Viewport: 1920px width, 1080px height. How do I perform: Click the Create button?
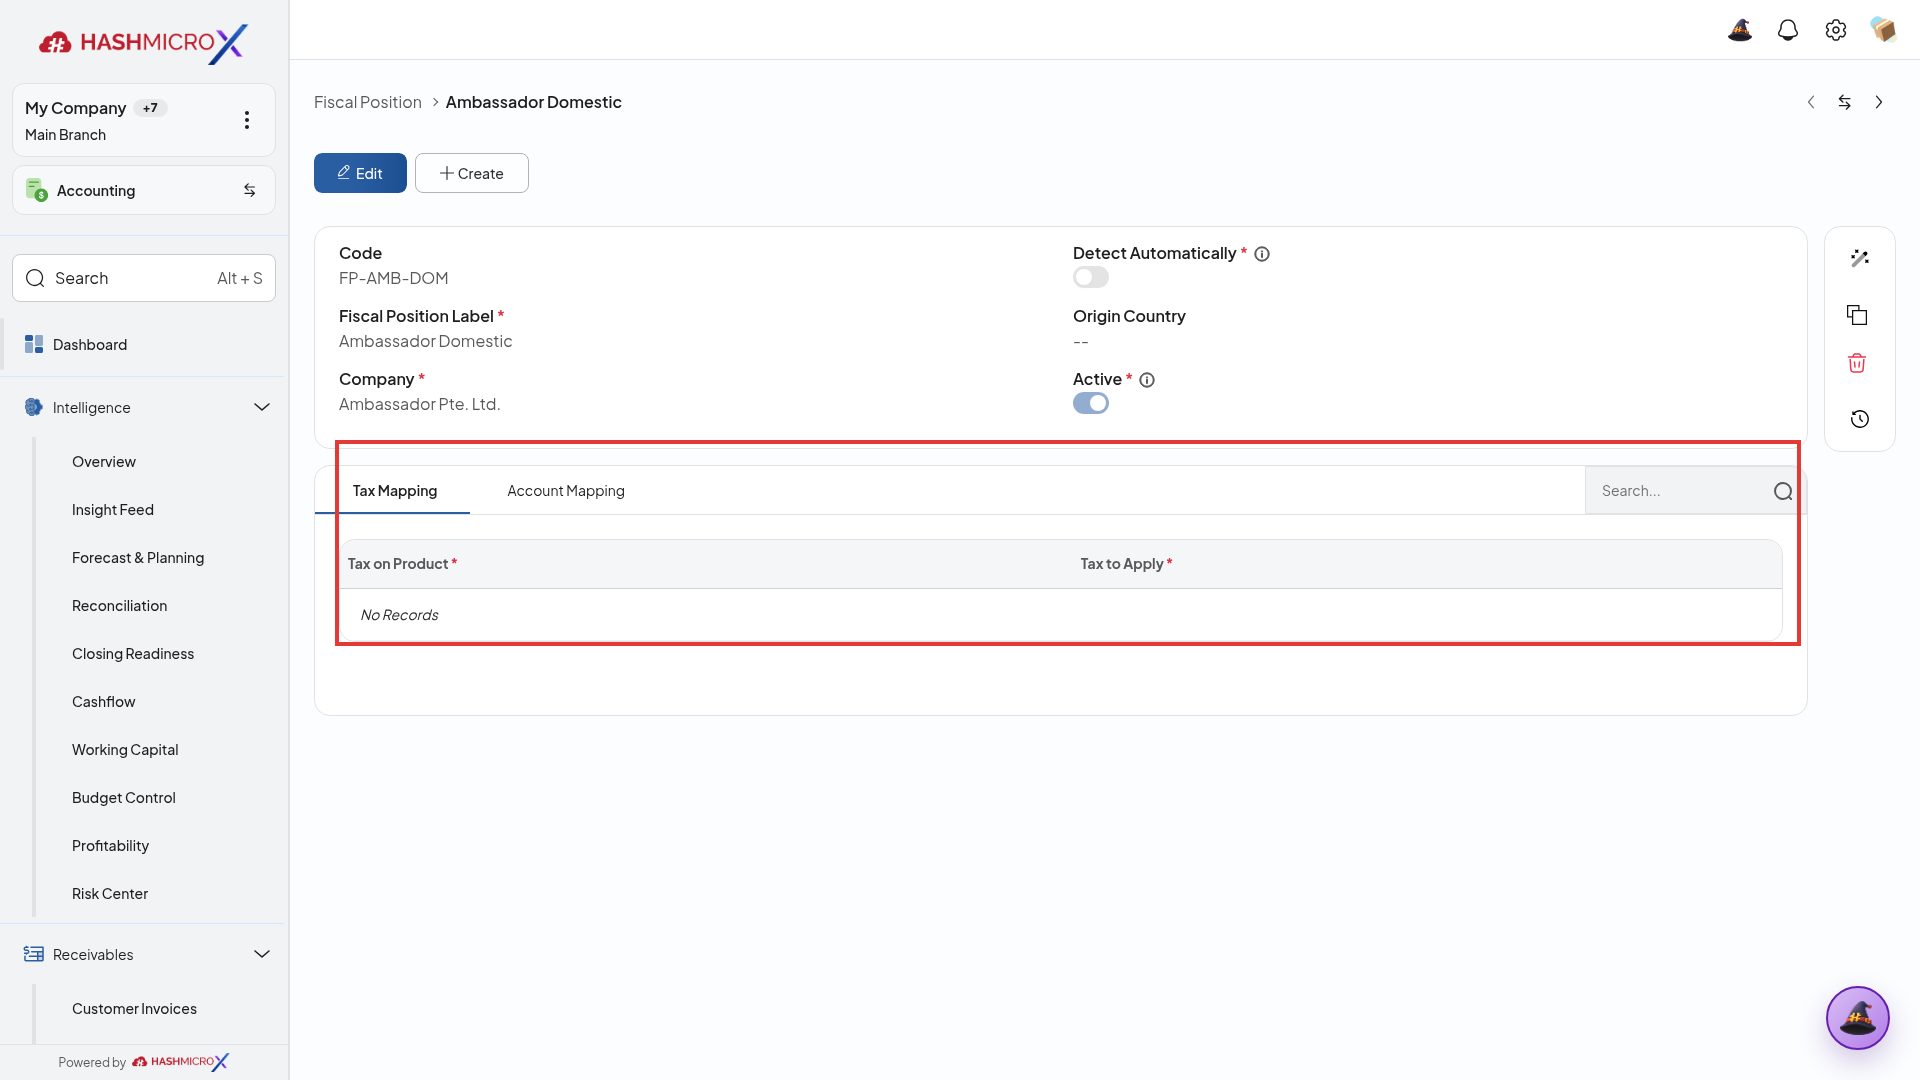click(472, 173)
